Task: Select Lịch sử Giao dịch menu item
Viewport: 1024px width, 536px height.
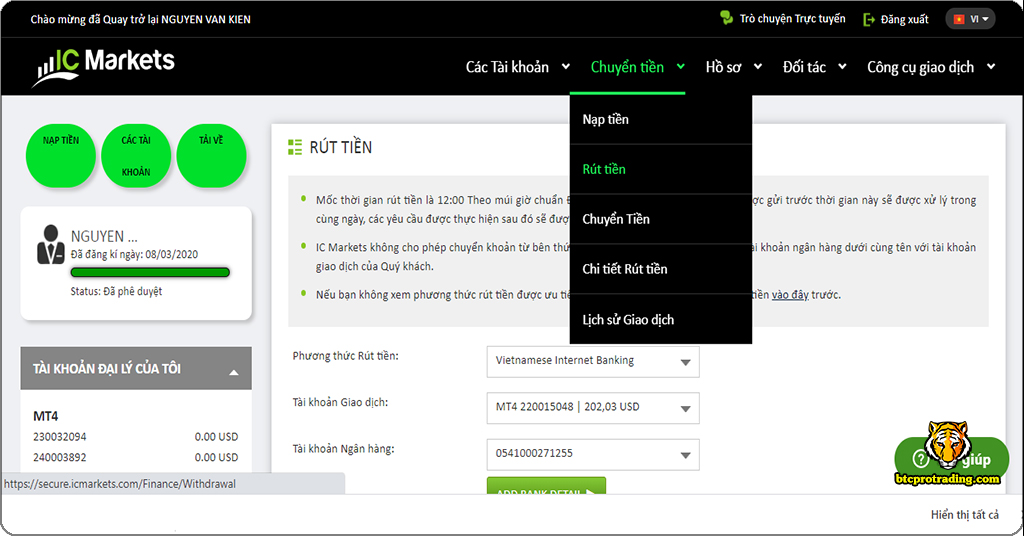Action: [628, 320]
